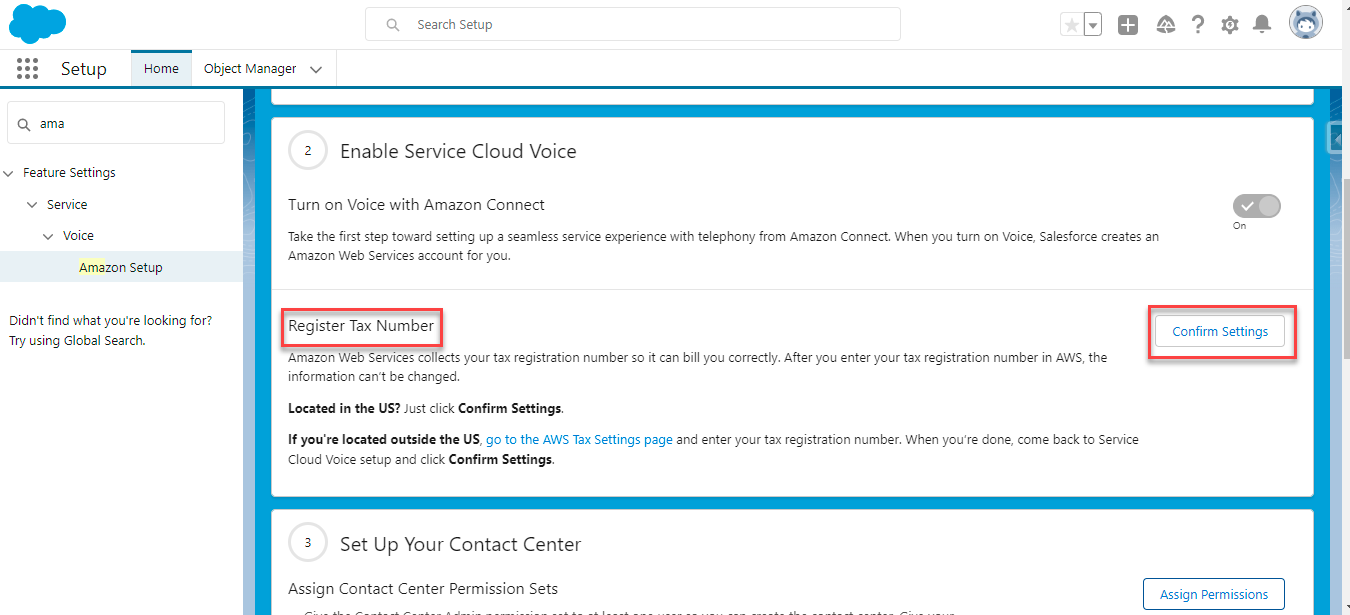
Task: Click the Assign Permissions button
Action: click(1213, 594)
